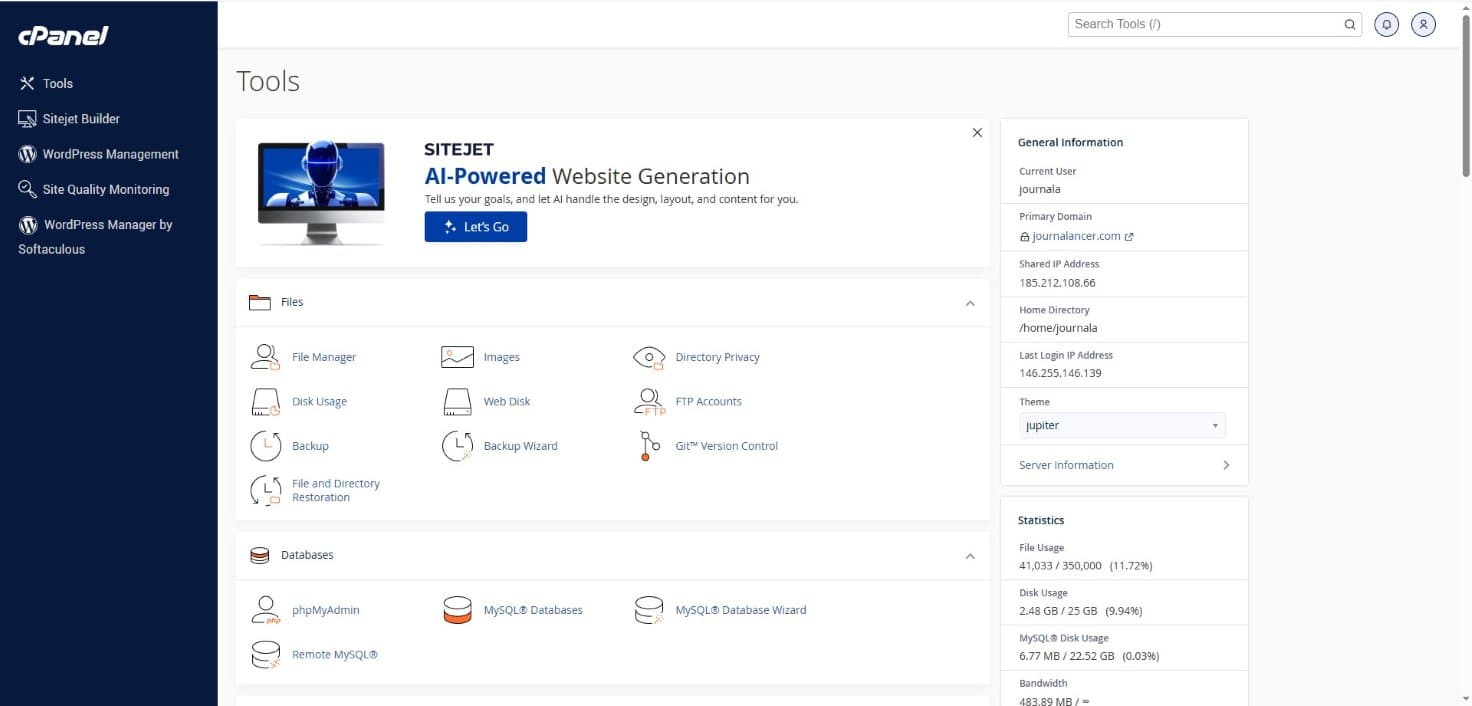Click the File Usage value 41,033 / 350,000
This screenshot has height=706, width=1472.
[x=1060, y=566]
